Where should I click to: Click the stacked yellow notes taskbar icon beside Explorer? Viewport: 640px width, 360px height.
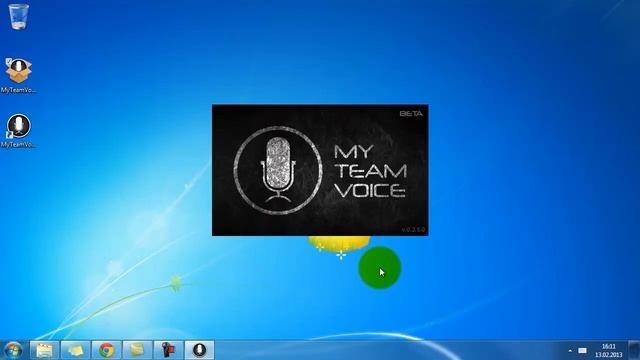click(76, 350)
